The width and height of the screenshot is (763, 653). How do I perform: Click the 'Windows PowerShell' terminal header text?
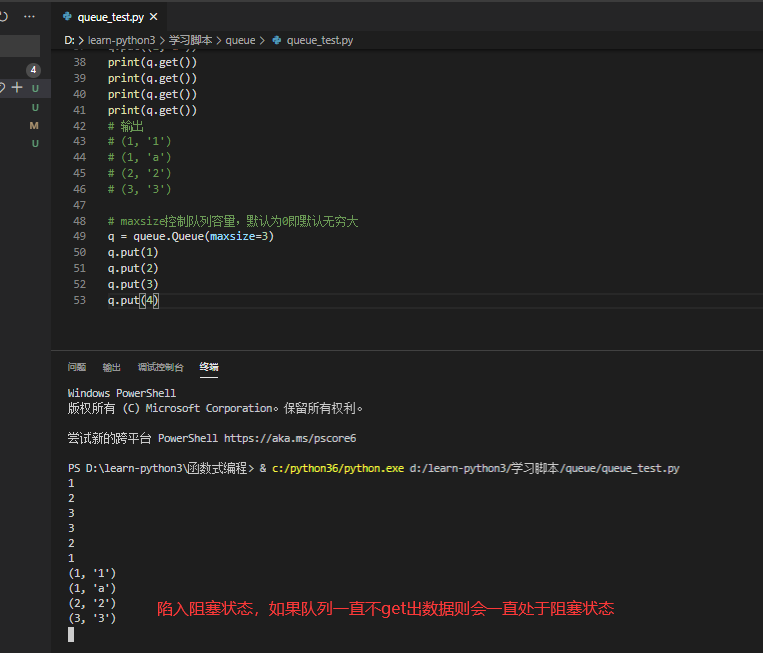pyautogui.click(x=122, y=393)
